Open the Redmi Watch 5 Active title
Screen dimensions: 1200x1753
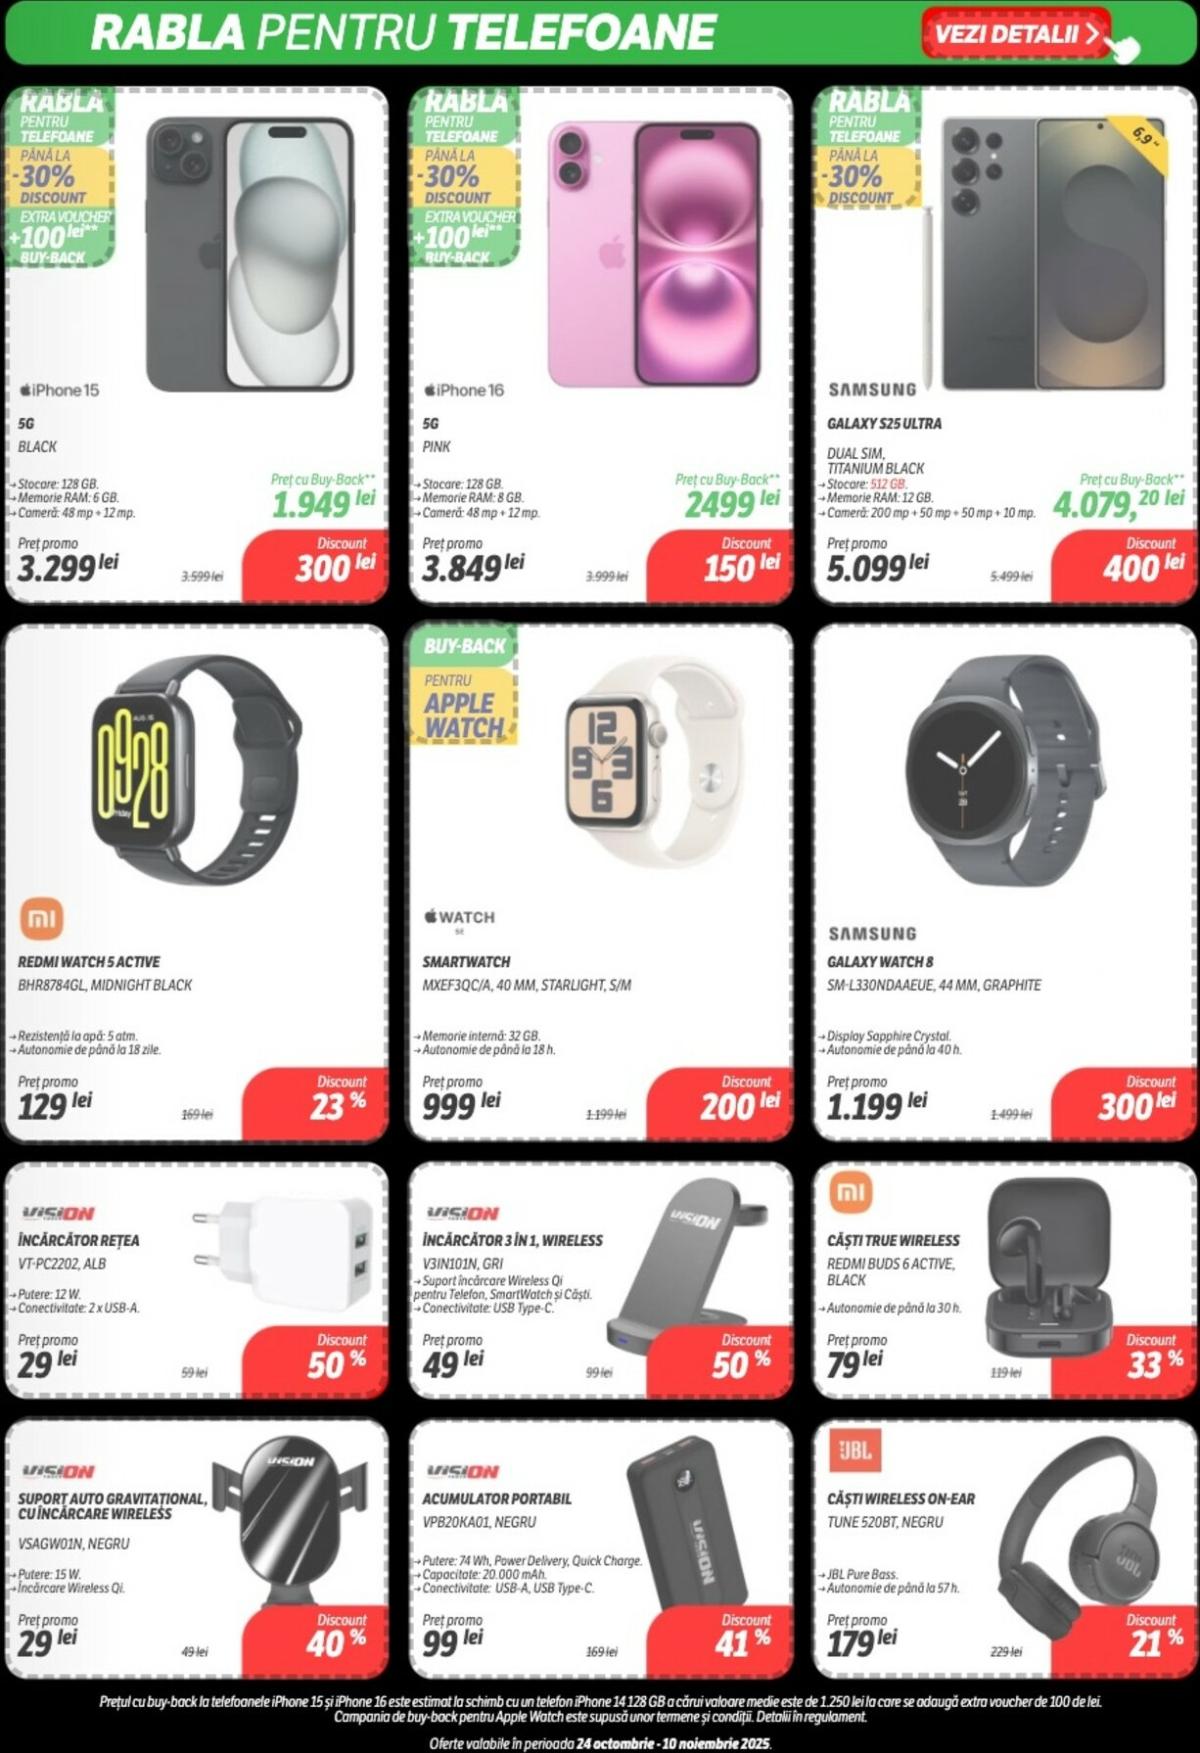pos(89,962)
